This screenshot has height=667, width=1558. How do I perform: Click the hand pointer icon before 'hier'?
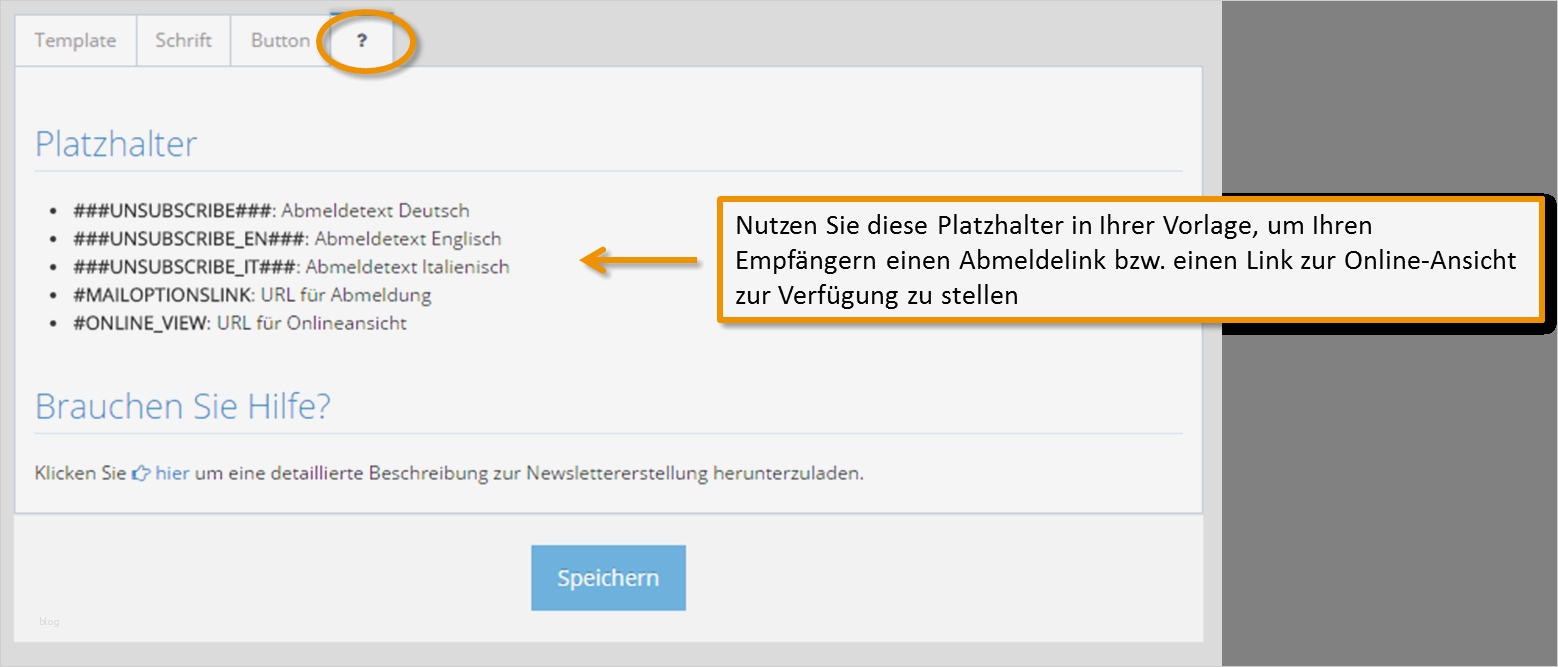(142, 473)
